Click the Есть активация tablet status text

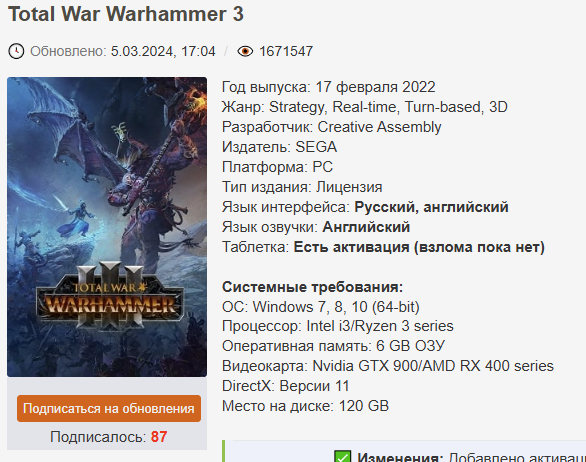351,247
